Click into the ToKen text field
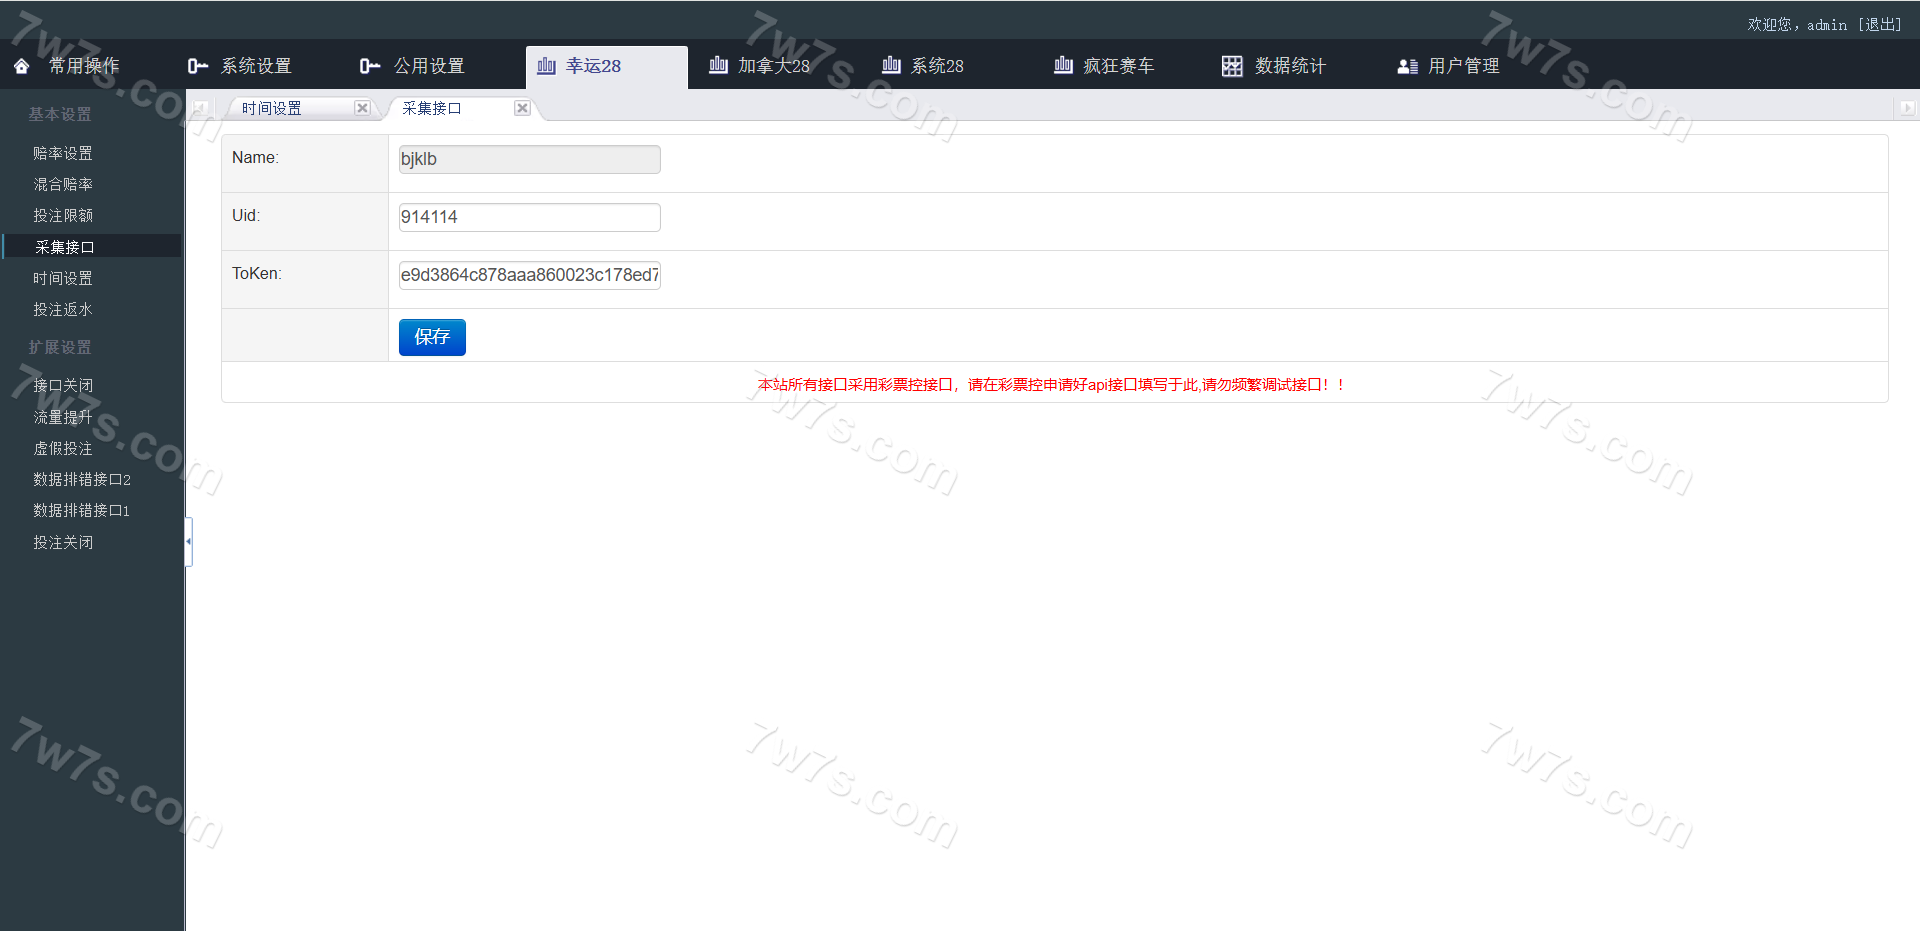 pyautogui.click(x=529, y=275)
